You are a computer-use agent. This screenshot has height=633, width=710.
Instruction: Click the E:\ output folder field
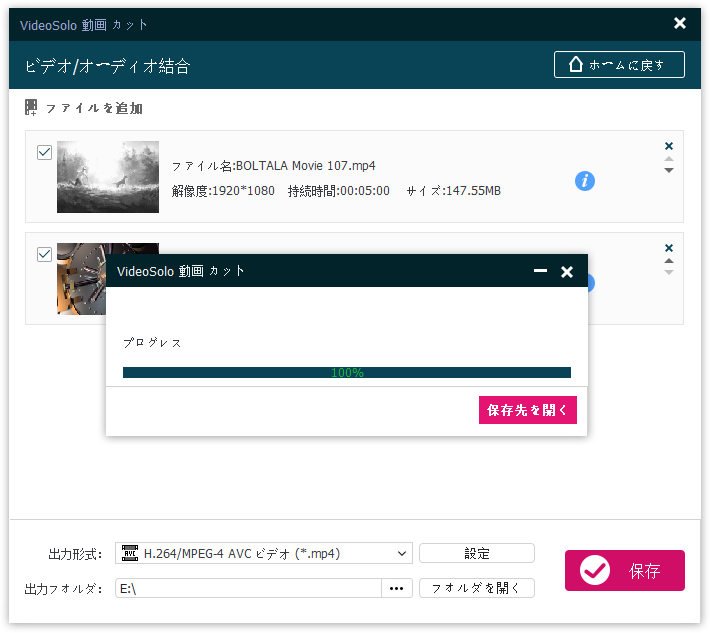click(x=248, y=588)
